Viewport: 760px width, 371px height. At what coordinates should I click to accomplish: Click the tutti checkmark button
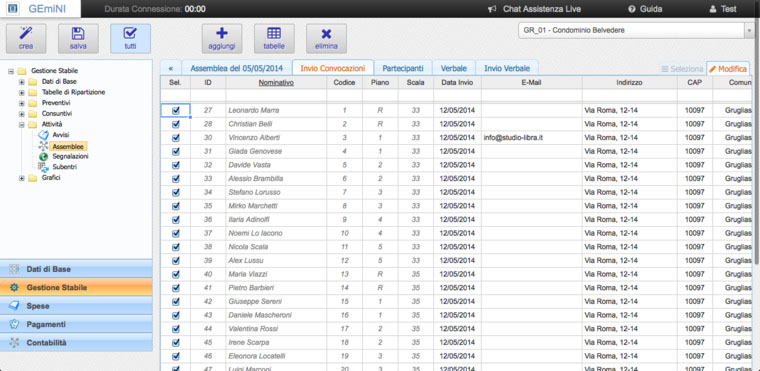130,39
